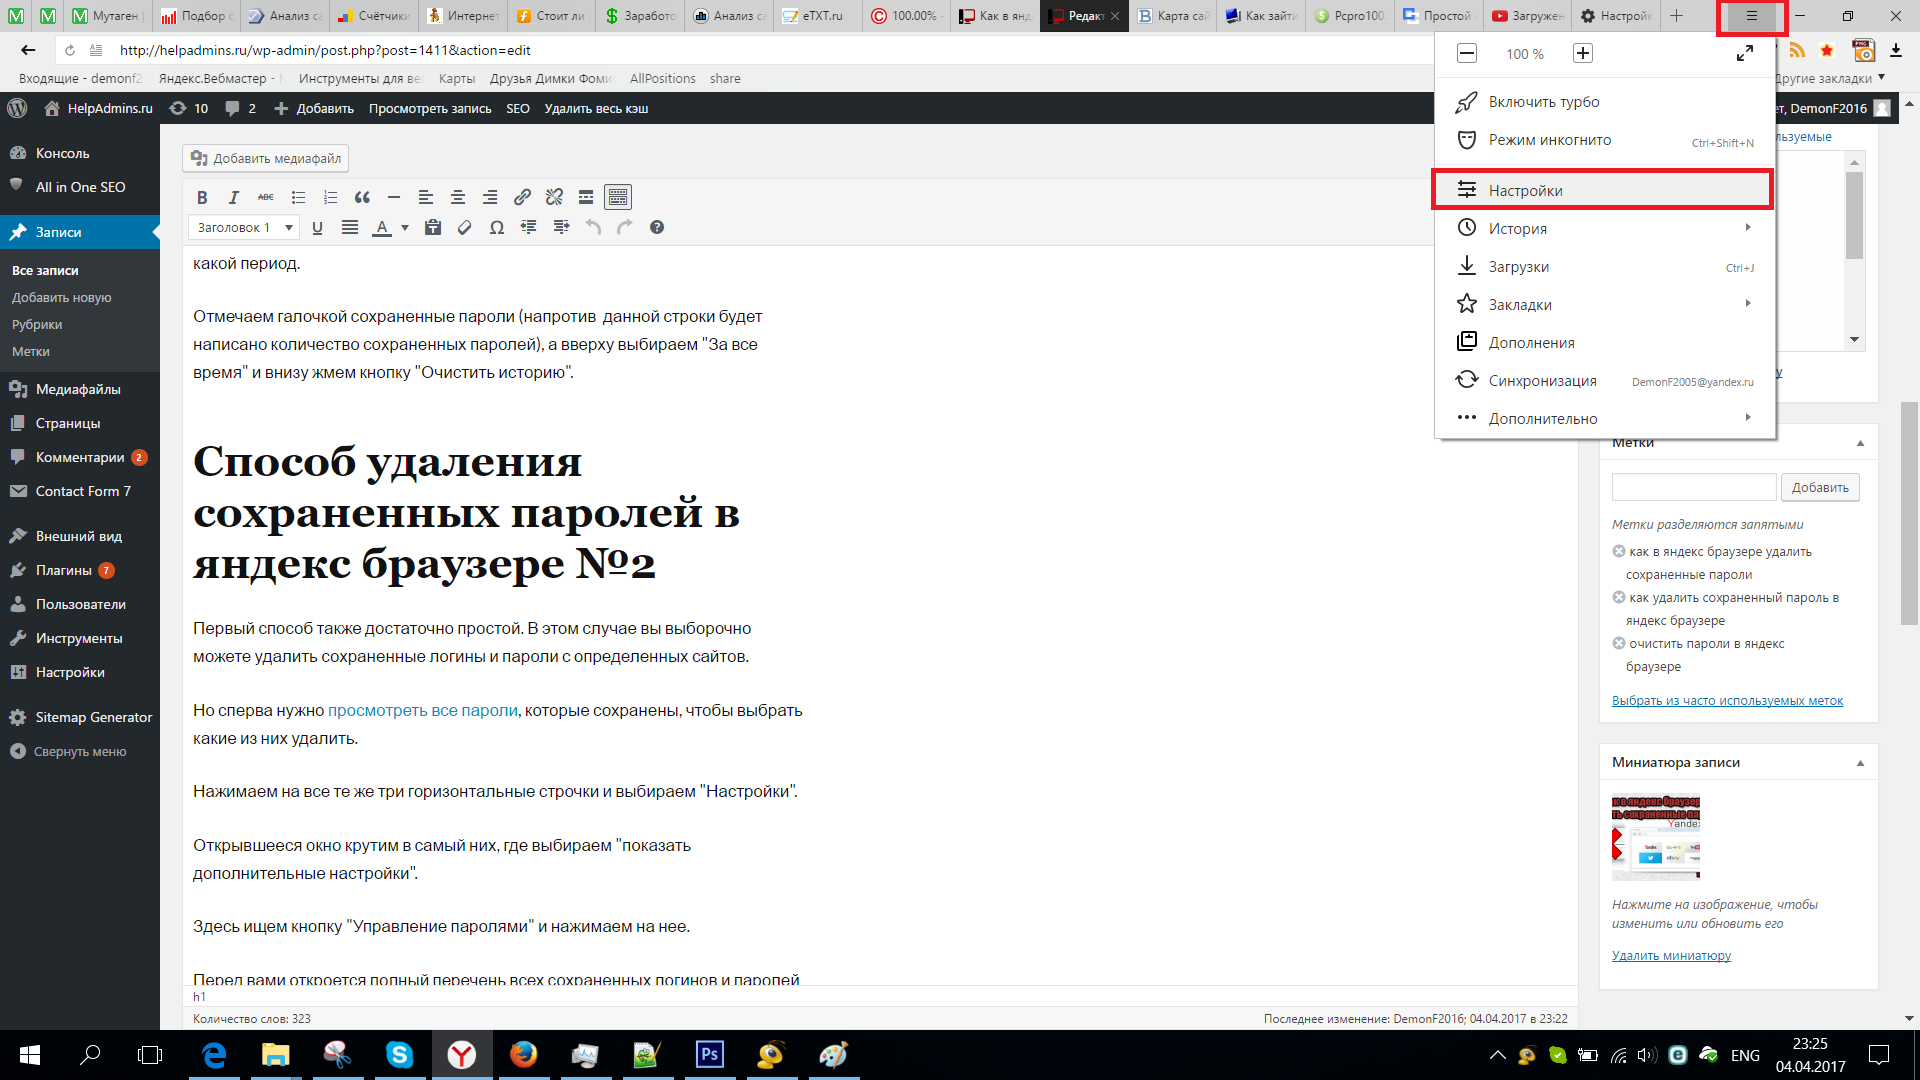Click the Добавить метку button
Screen dimensions: 1920x1080
(1821, 487)
